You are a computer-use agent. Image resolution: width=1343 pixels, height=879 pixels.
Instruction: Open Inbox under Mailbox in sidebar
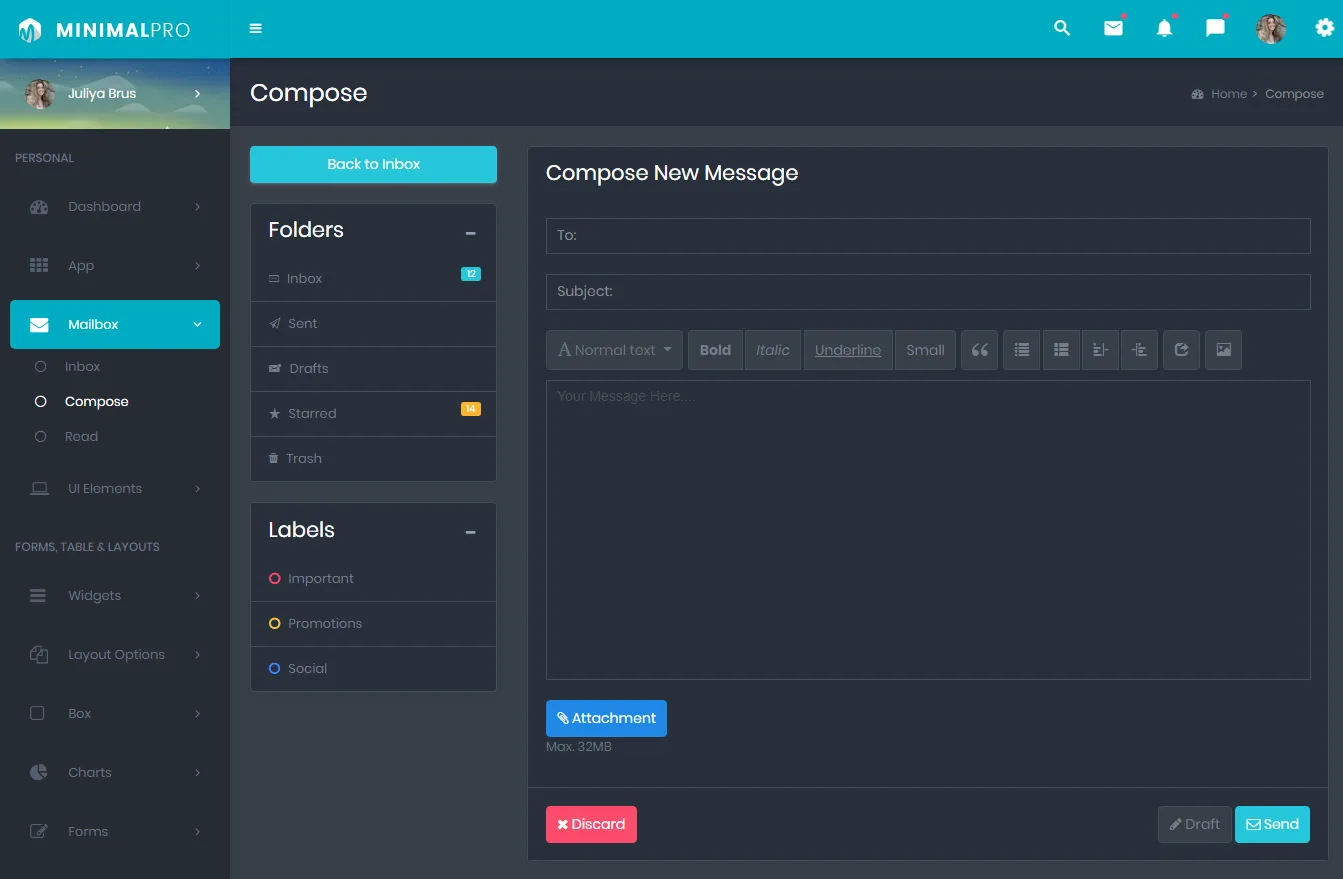click(x=82, y=367)
